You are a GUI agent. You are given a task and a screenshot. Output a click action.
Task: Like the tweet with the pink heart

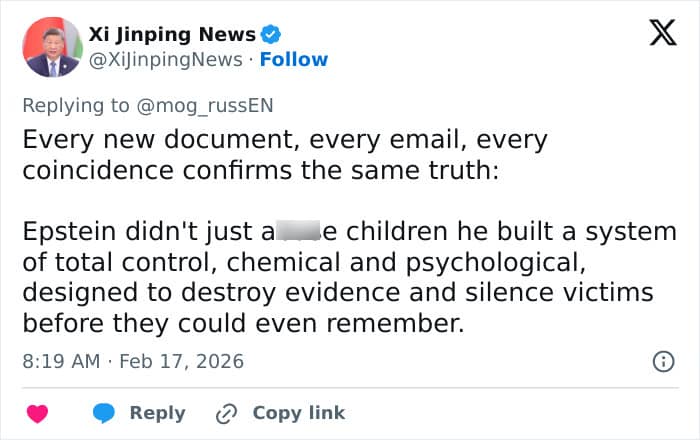37,413
